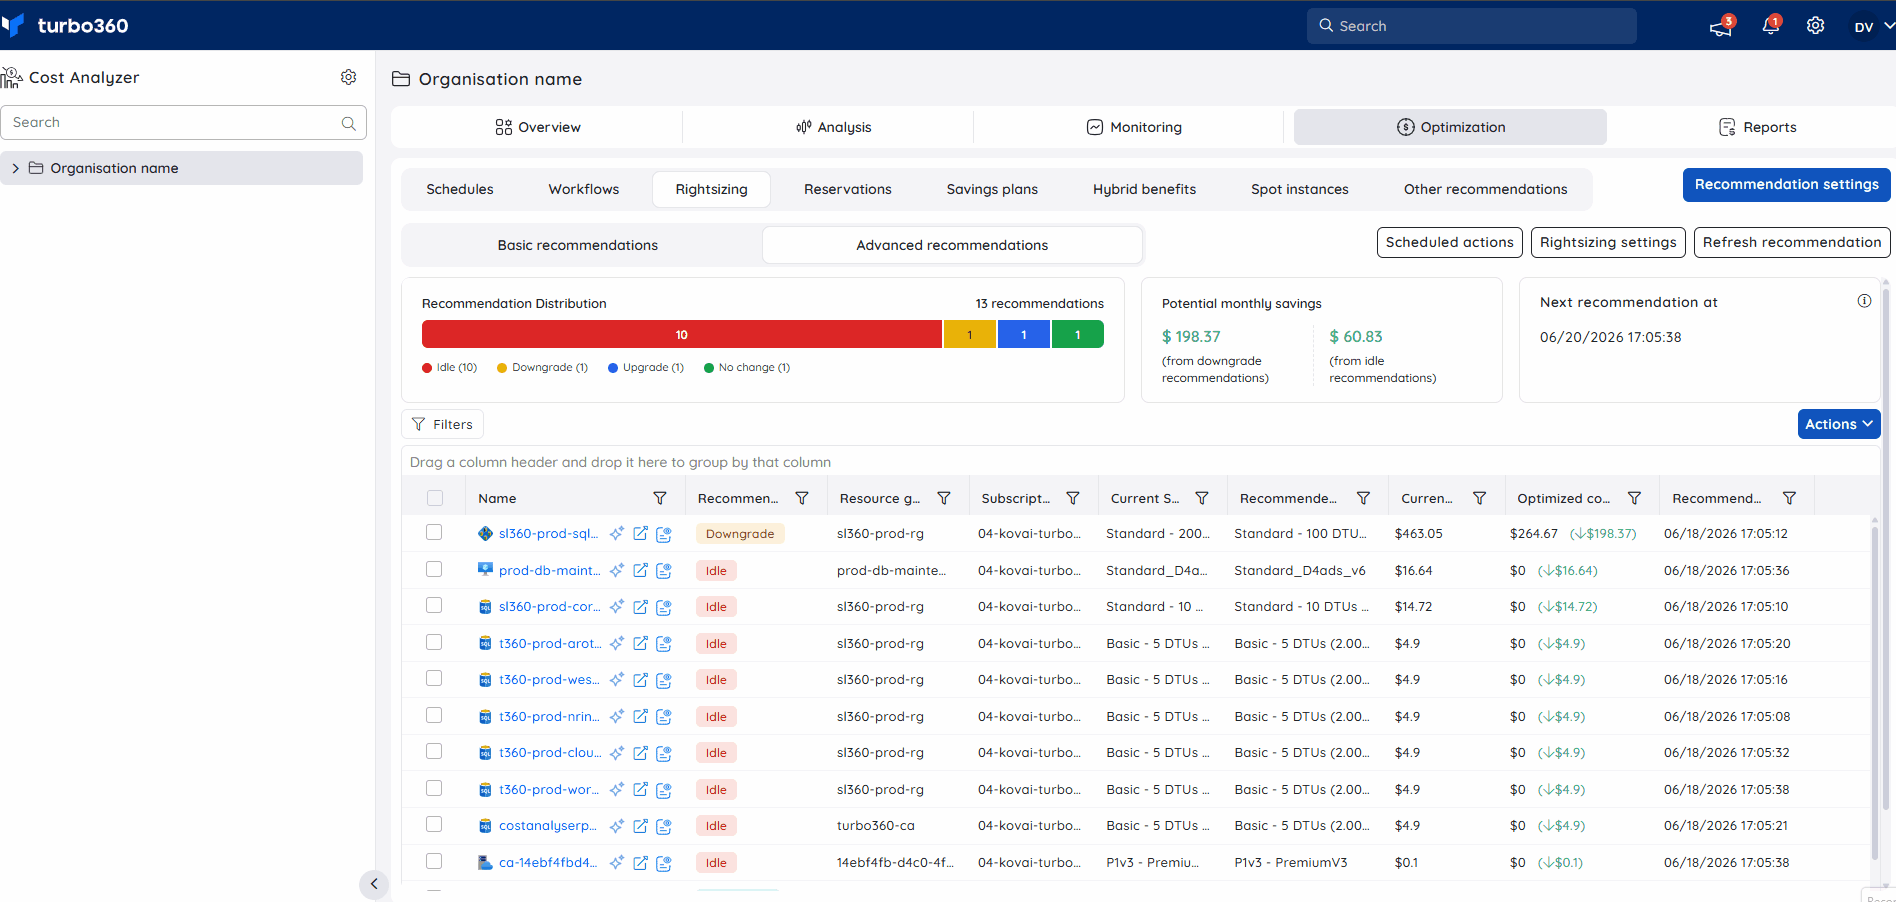Click the Downgrade badge in sl360-prod-sql row
This screenshot has width=1896, height=902.
(740, 534)
